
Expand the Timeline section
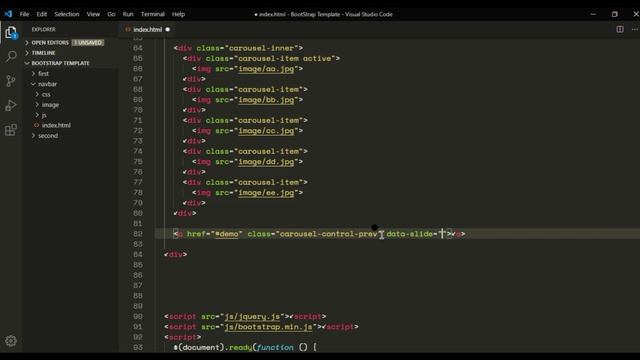(x=43, y=53)
